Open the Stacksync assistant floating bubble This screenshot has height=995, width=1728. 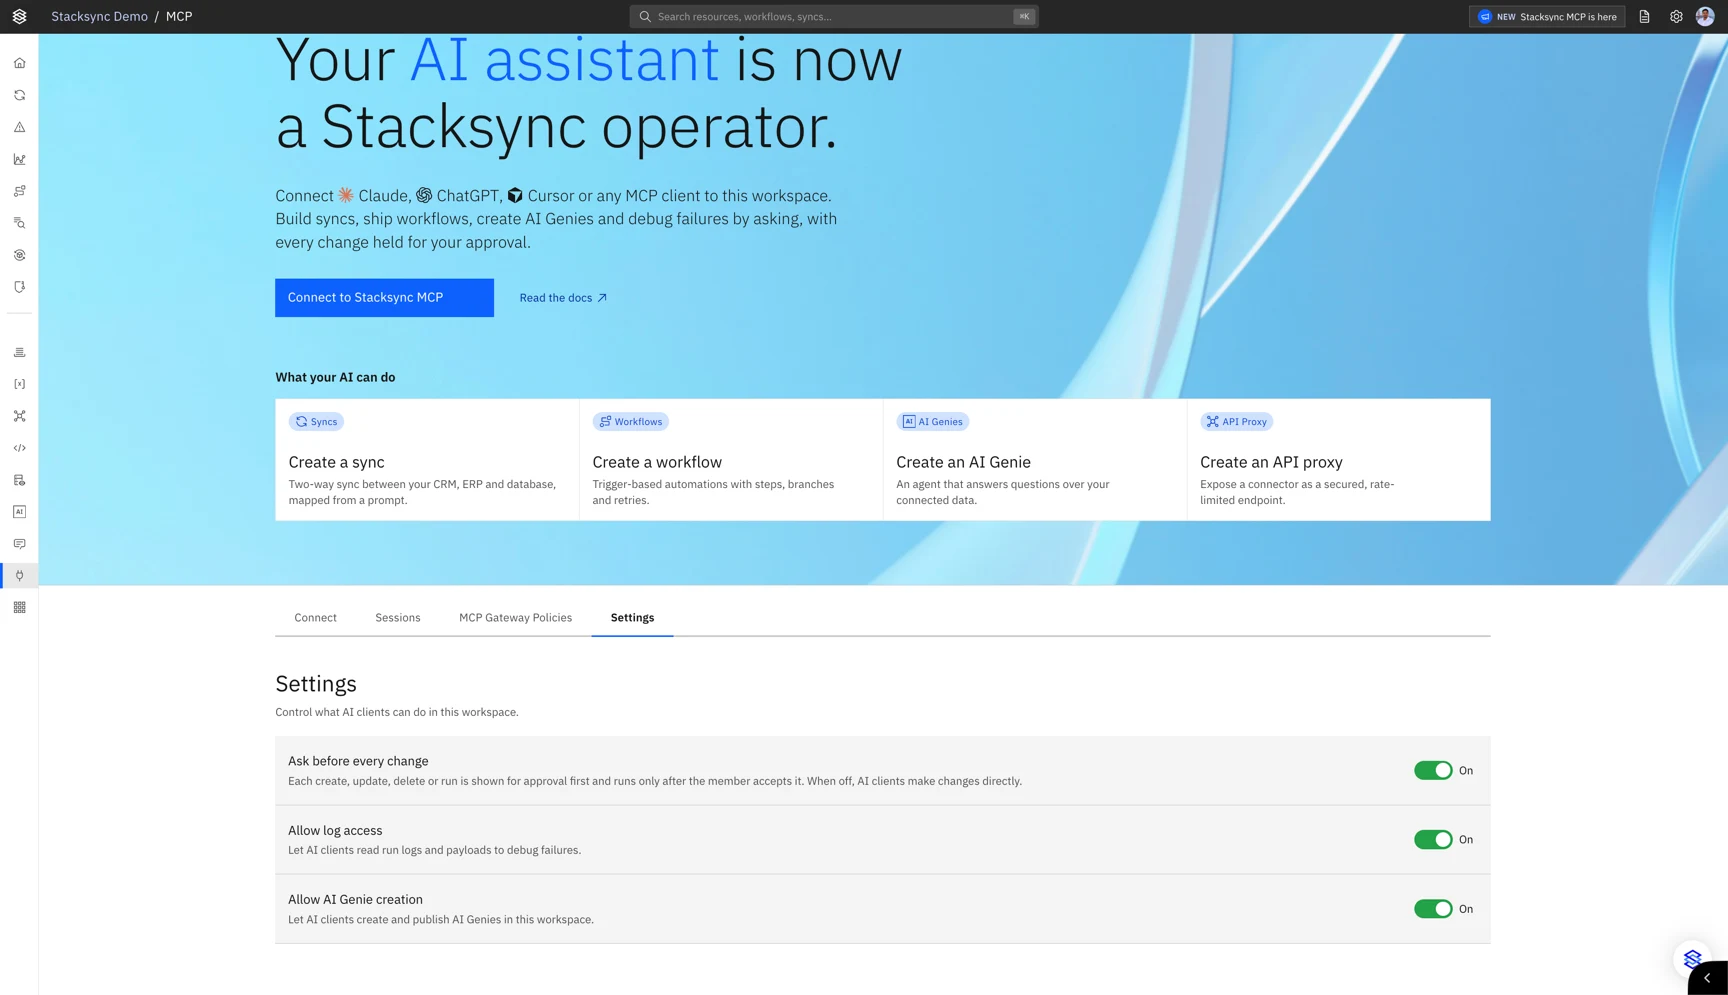click(x=1692, y=959)
